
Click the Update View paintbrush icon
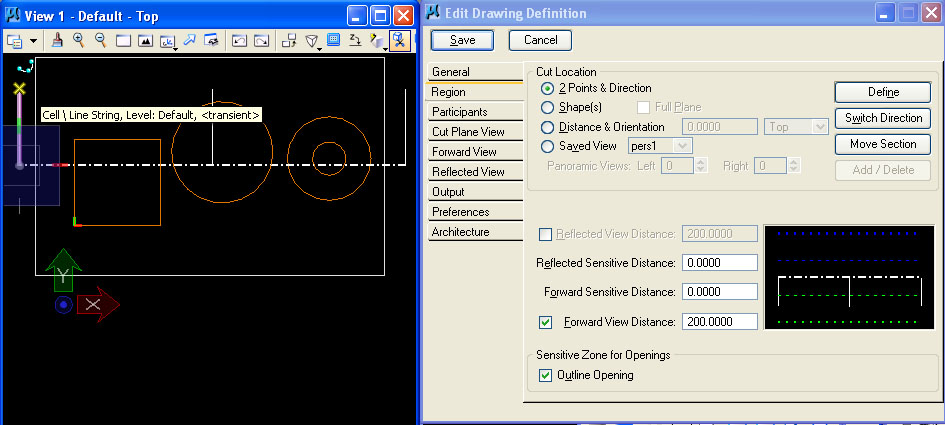pos(57,40)
